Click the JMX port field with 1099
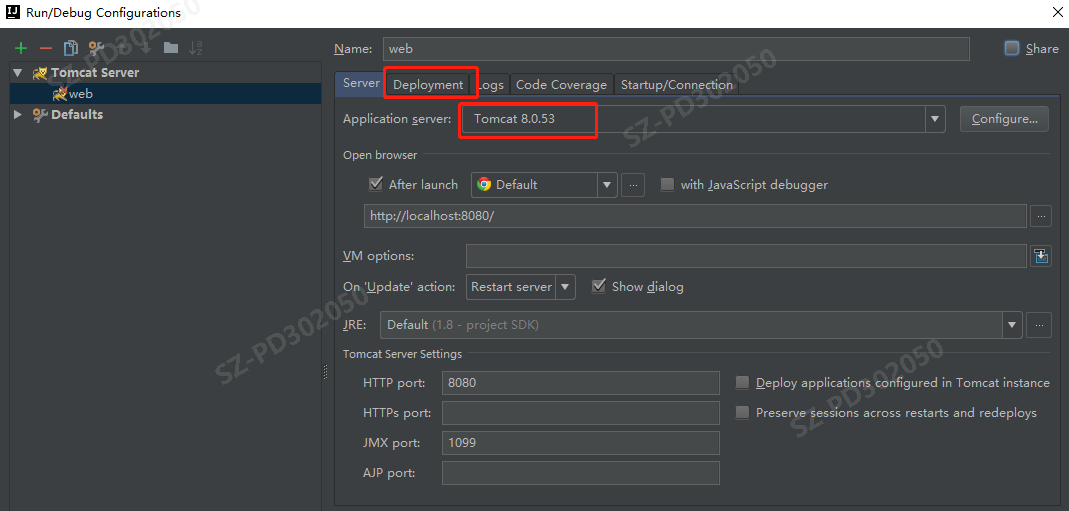 [x=581, y=443]
